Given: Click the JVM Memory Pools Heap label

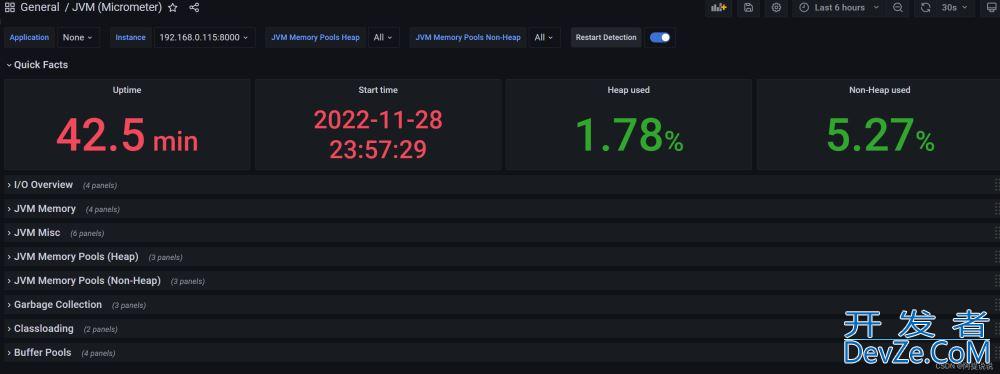Looking at the screenshot, I should [316, 37].
